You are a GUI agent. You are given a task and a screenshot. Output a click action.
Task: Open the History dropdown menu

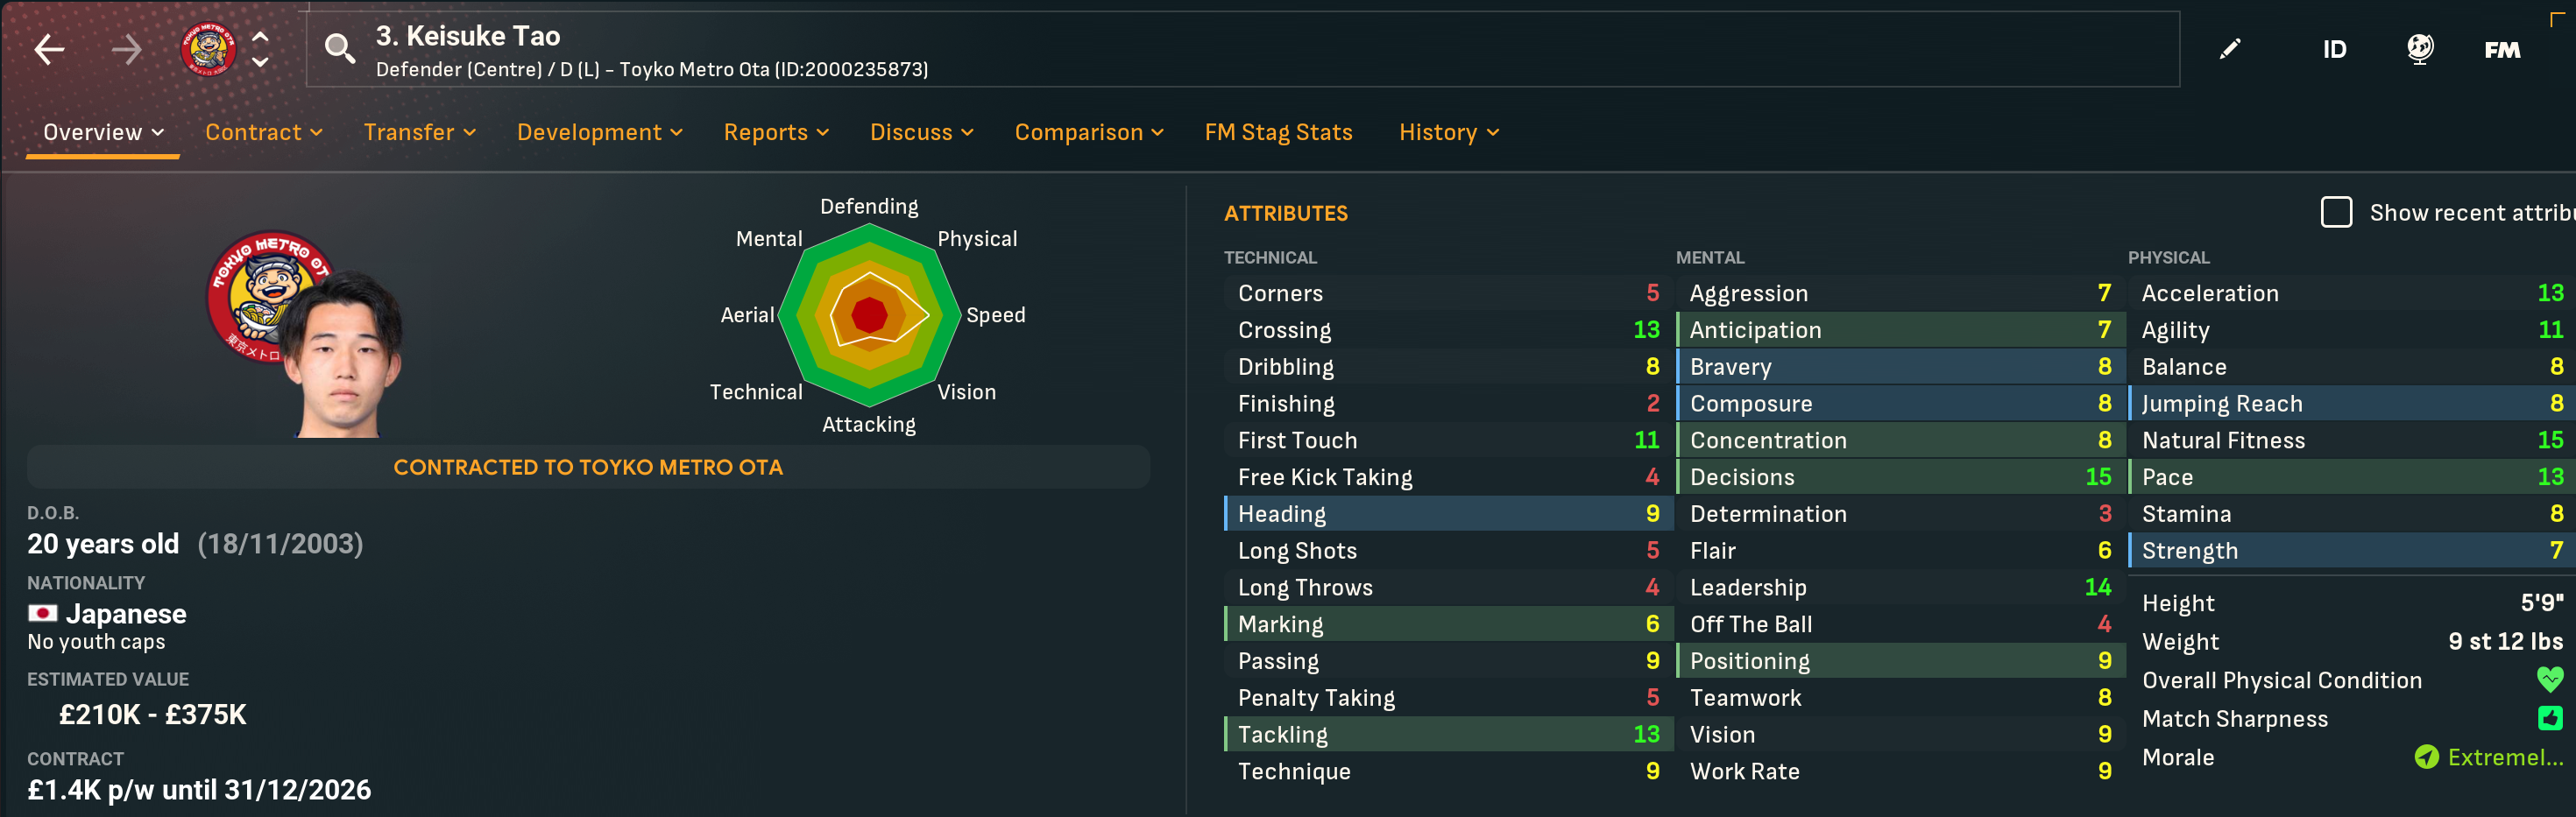[1448, 132]
